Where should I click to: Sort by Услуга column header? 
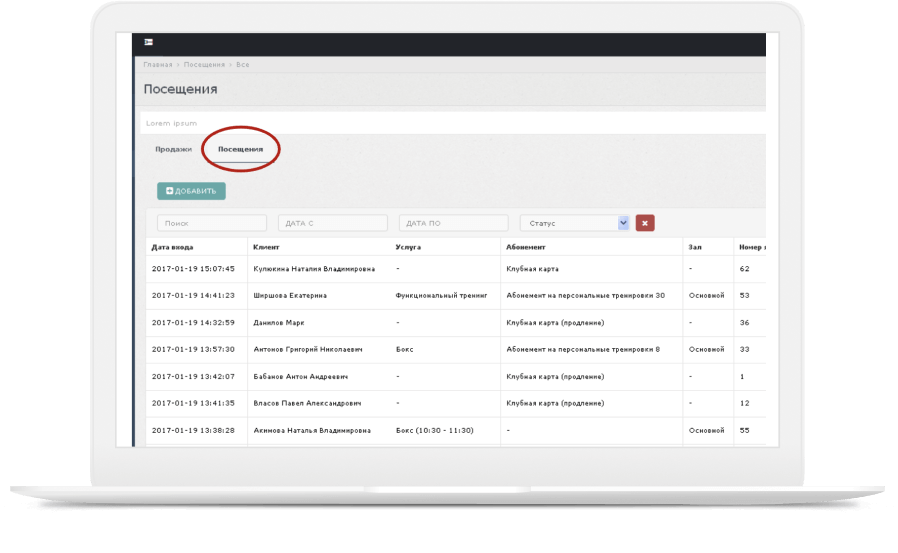click(408, 247)
